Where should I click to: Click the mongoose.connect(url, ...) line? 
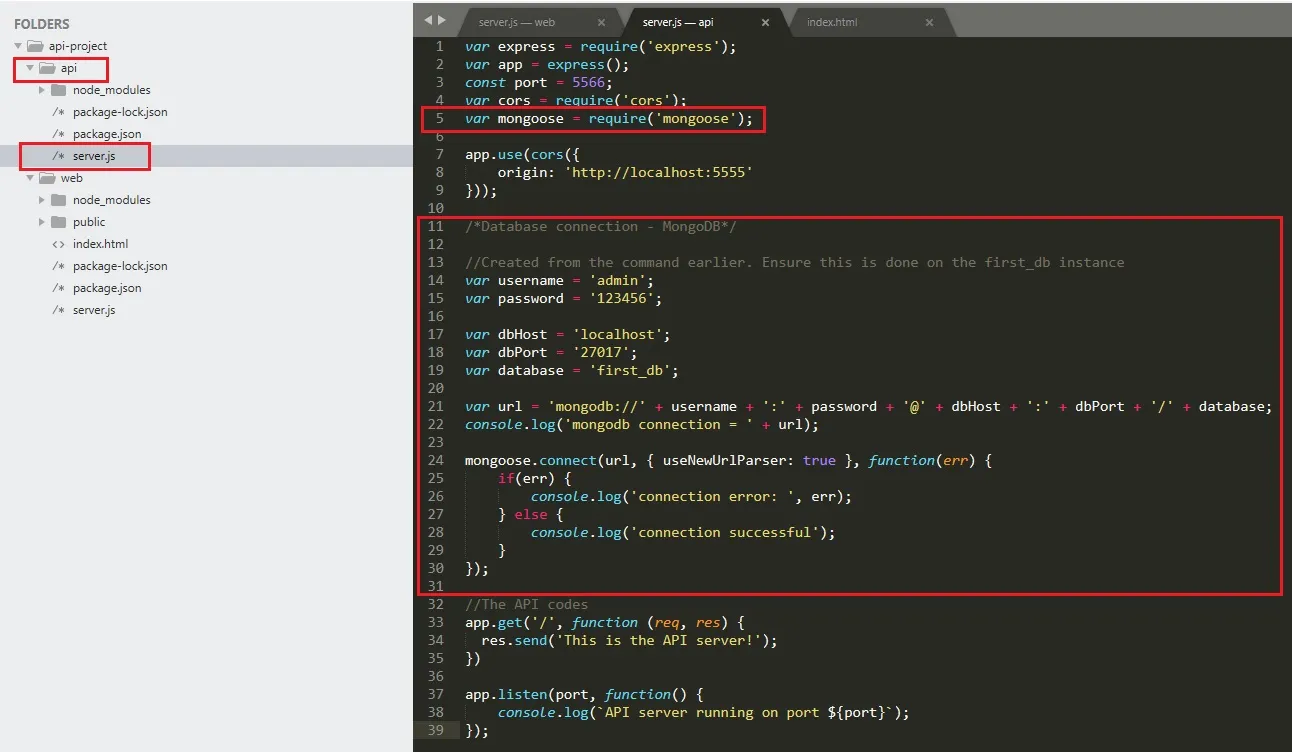coord(729,460)
